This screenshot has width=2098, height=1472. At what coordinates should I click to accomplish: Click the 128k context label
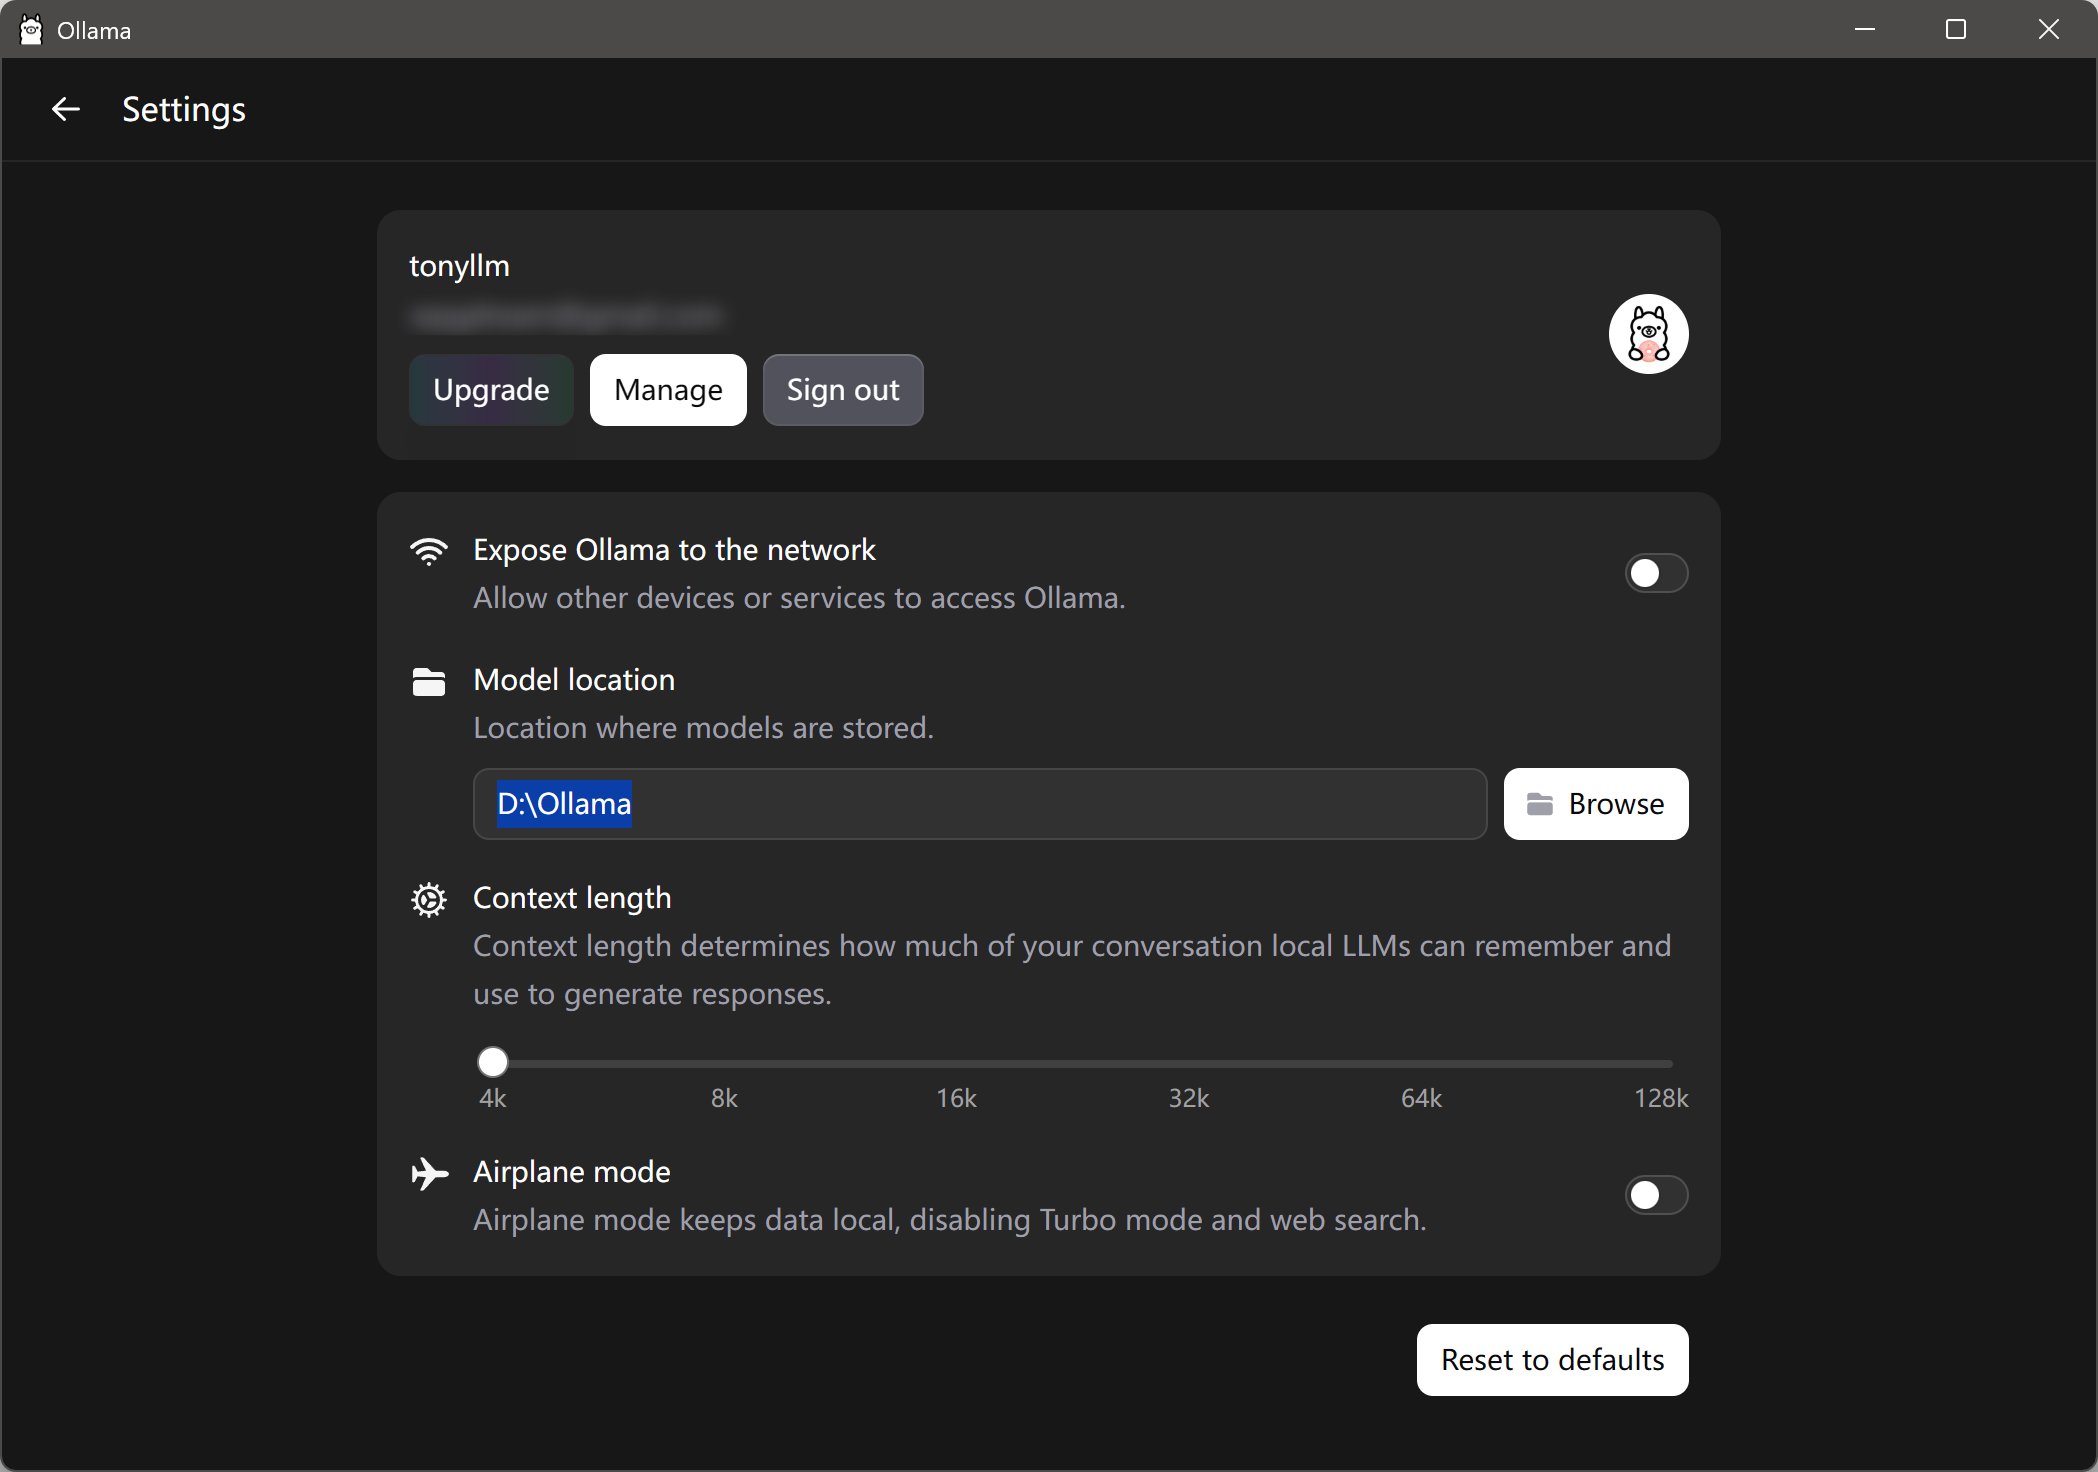tap(1661, 1098)
